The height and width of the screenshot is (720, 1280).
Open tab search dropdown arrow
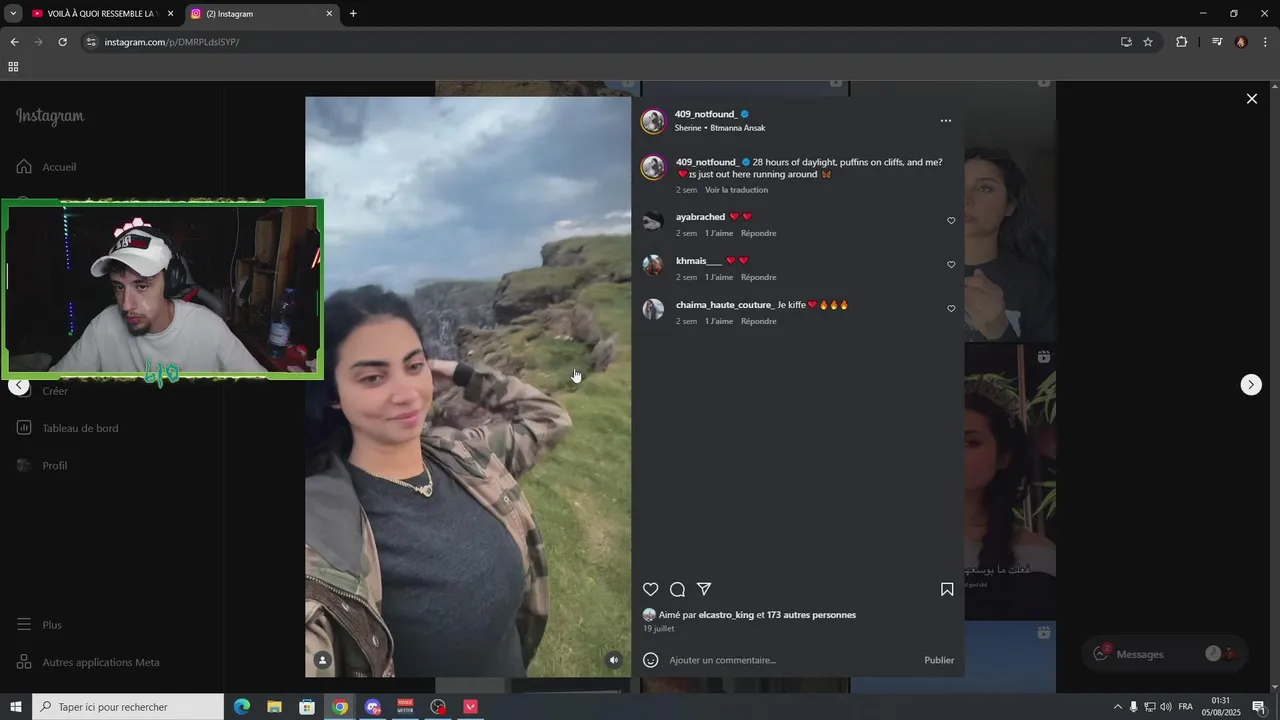tap(13, 14)
